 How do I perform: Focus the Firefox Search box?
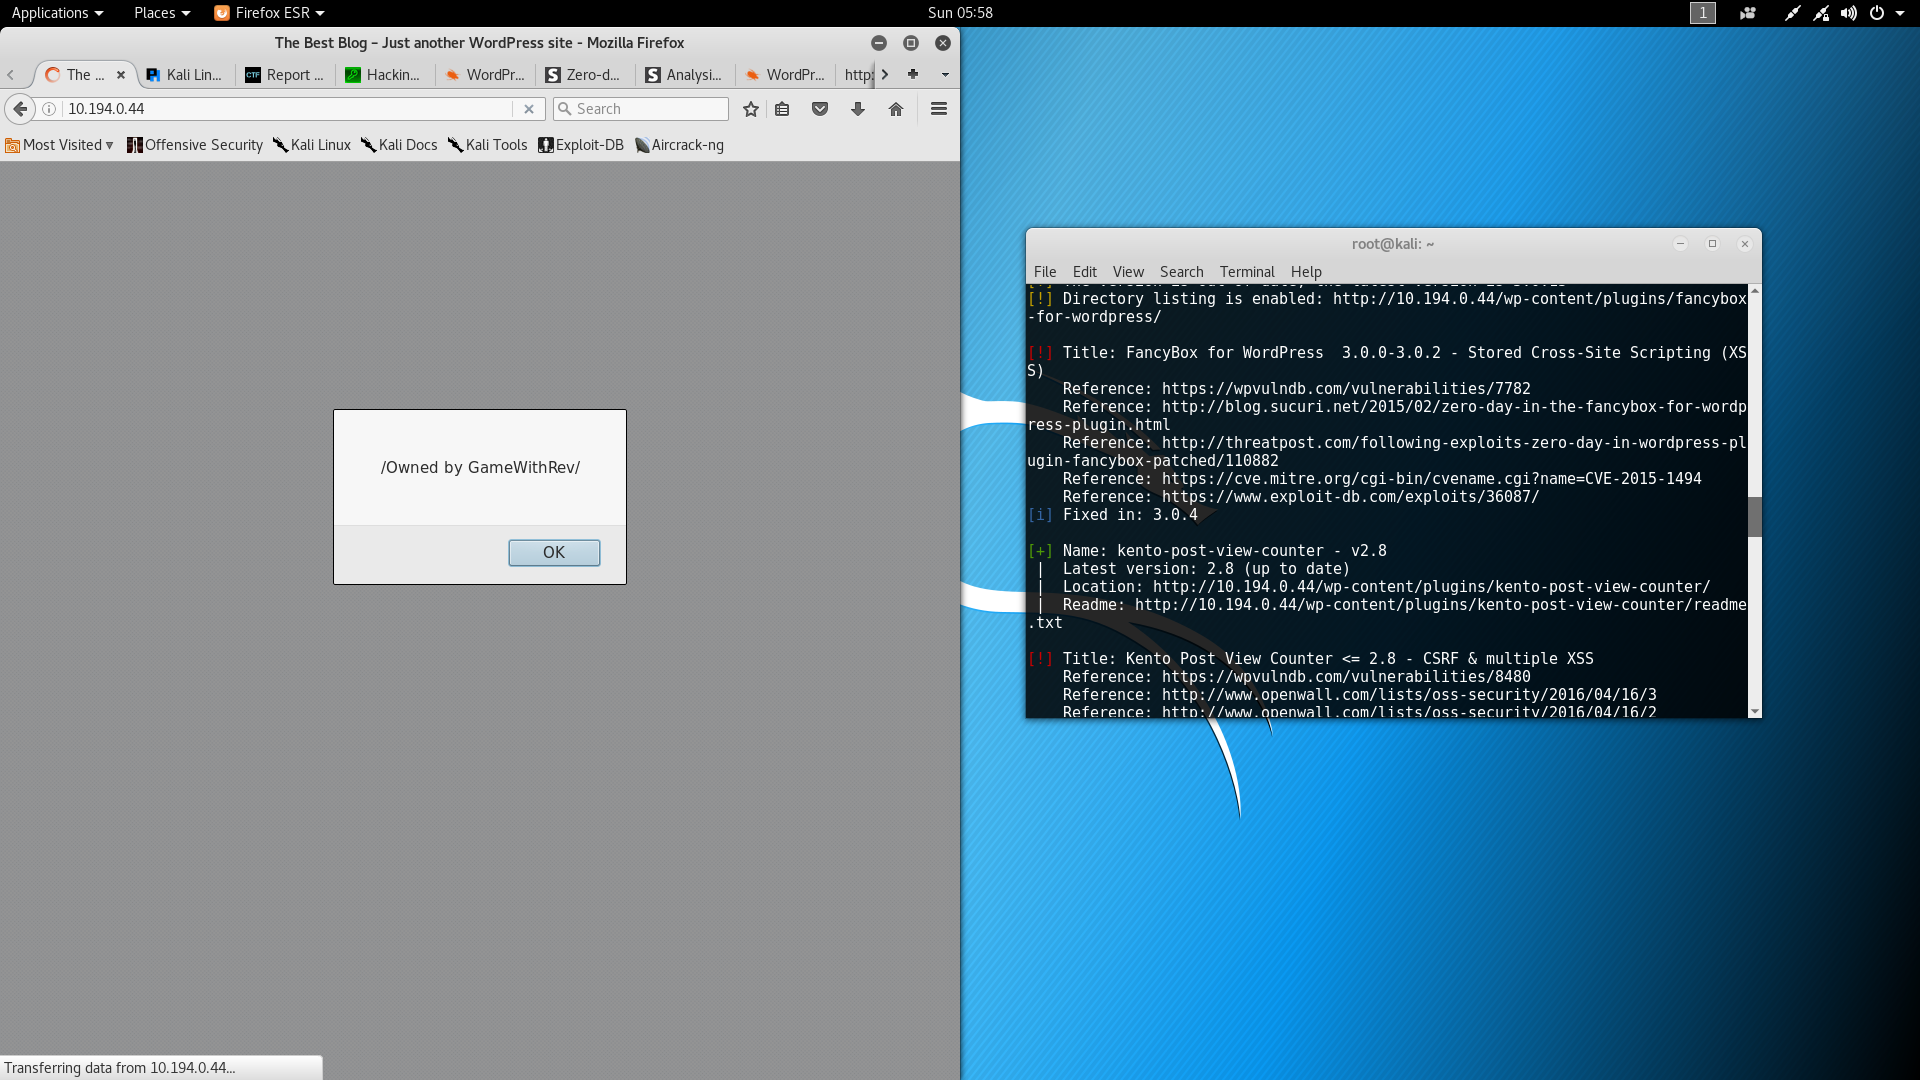tap(641, 109)
